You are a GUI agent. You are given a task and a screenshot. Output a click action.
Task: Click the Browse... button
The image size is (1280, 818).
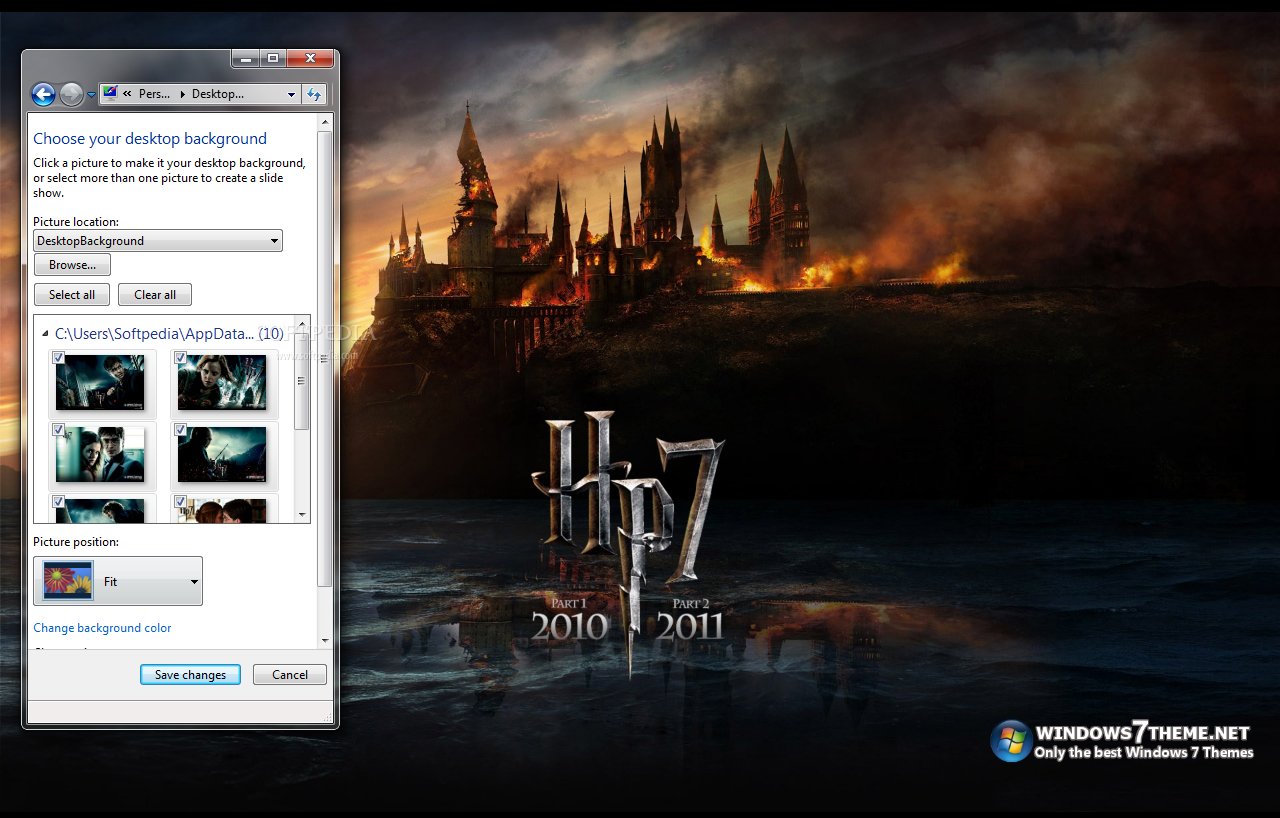coord(72,265)
